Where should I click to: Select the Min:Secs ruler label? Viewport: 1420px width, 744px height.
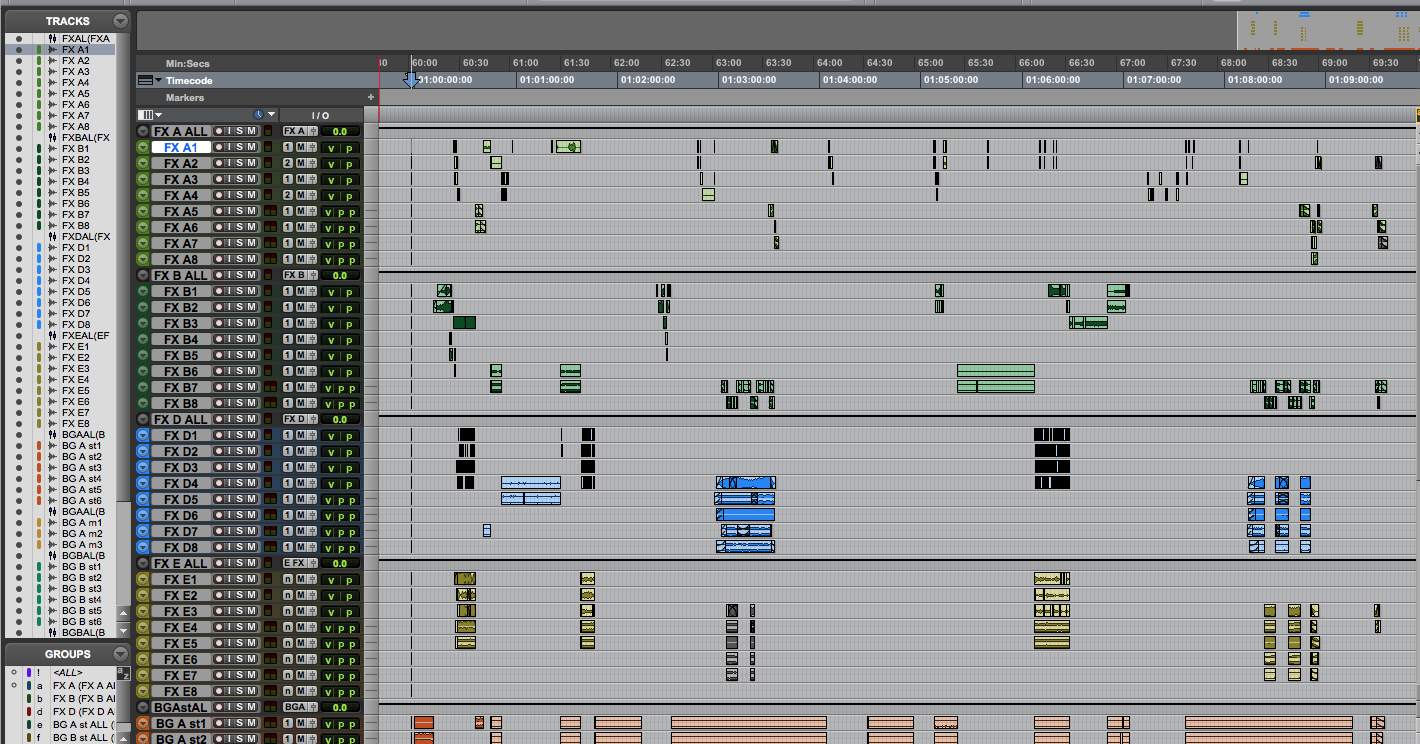point(188,64)
